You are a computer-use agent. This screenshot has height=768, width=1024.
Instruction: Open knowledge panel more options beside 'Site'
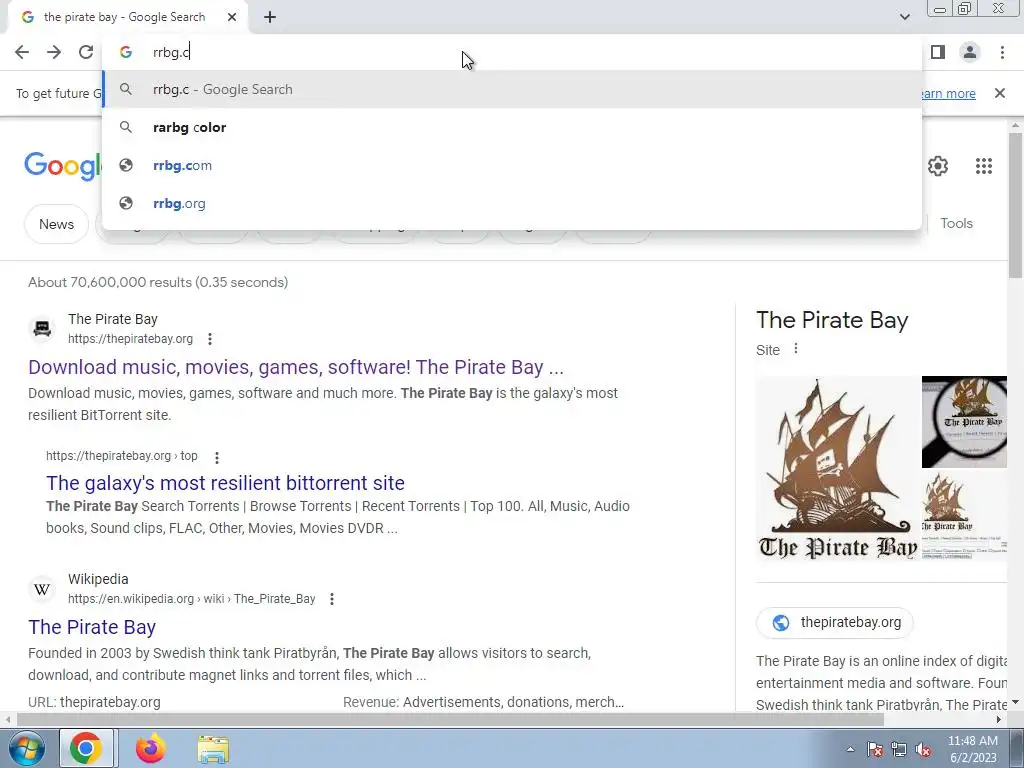[795, 349]
